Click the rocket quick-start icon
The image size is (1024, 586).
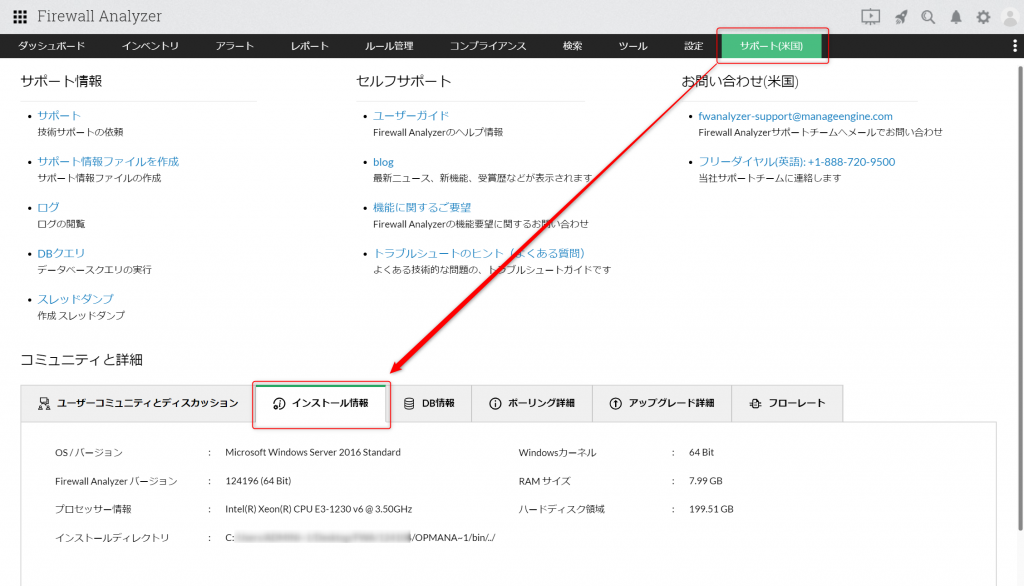(x=901, y=17)
